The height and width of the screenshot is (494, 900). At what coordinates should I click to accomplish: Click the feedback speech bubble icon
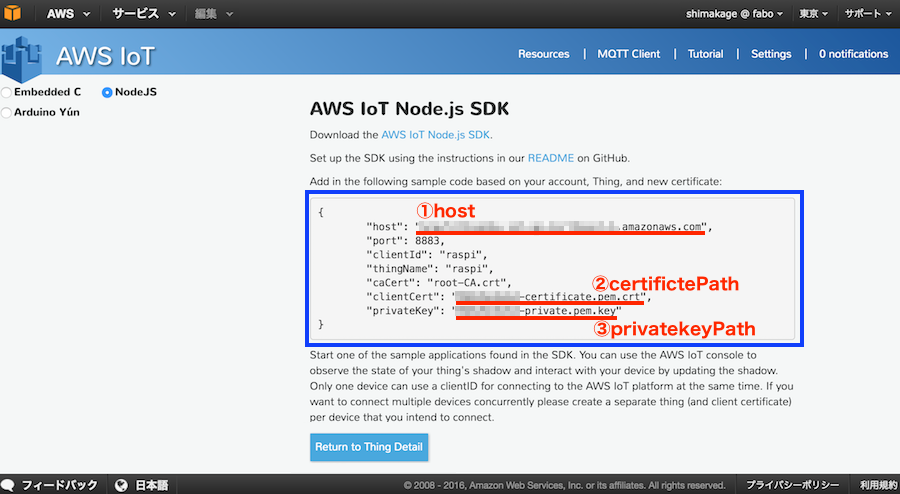[x=10, y=485]
